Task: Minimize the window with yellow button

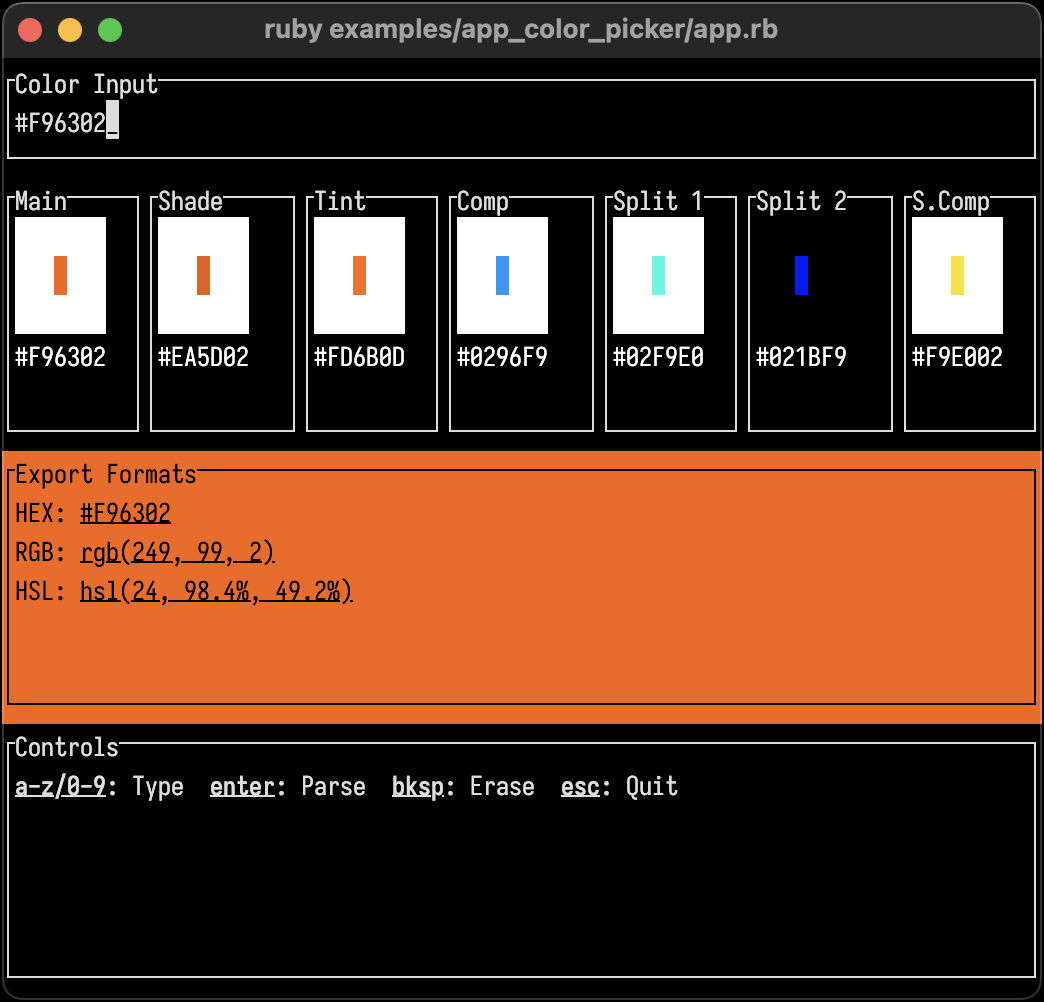Action: click(x=70, y=30)
